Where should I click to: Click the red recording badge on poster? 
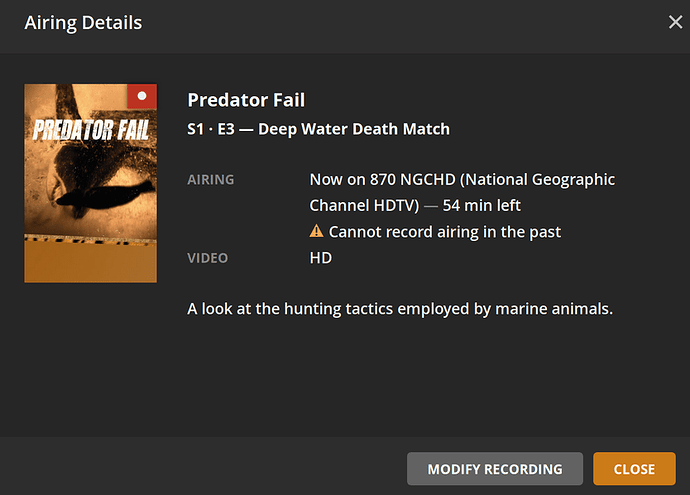142,97
